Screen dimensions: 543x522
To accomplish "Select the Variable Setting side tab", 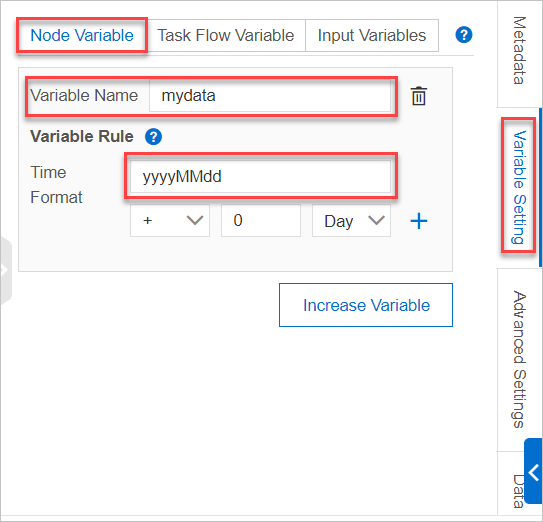I will coord(519,187).
